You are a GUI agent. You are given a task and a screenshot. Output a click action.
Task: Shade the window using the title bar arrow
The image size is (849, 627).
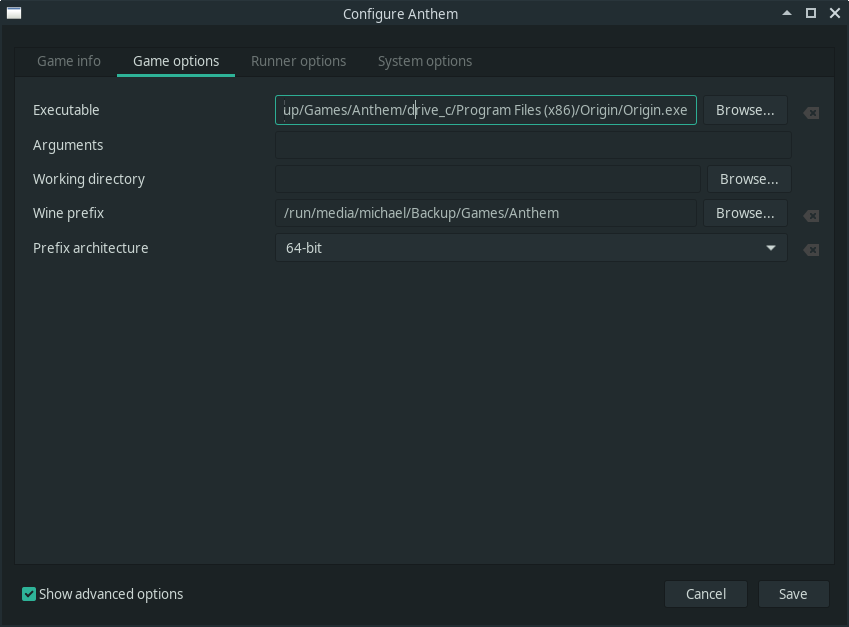(787, 13)
